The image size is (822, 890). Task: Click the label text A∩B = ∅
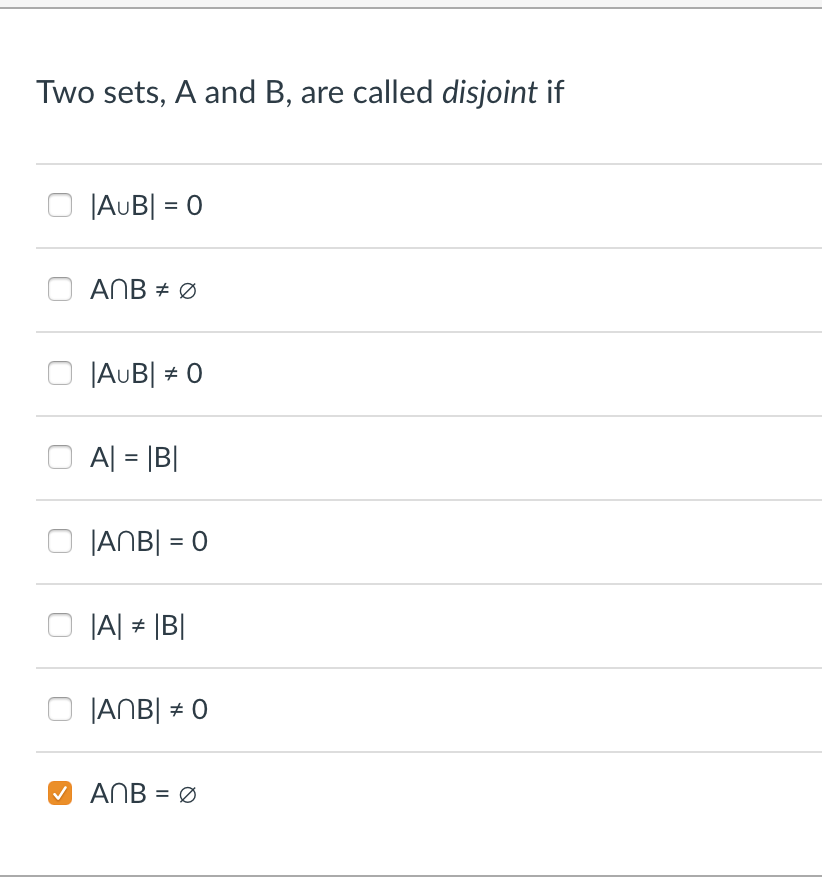pos(142,793)
